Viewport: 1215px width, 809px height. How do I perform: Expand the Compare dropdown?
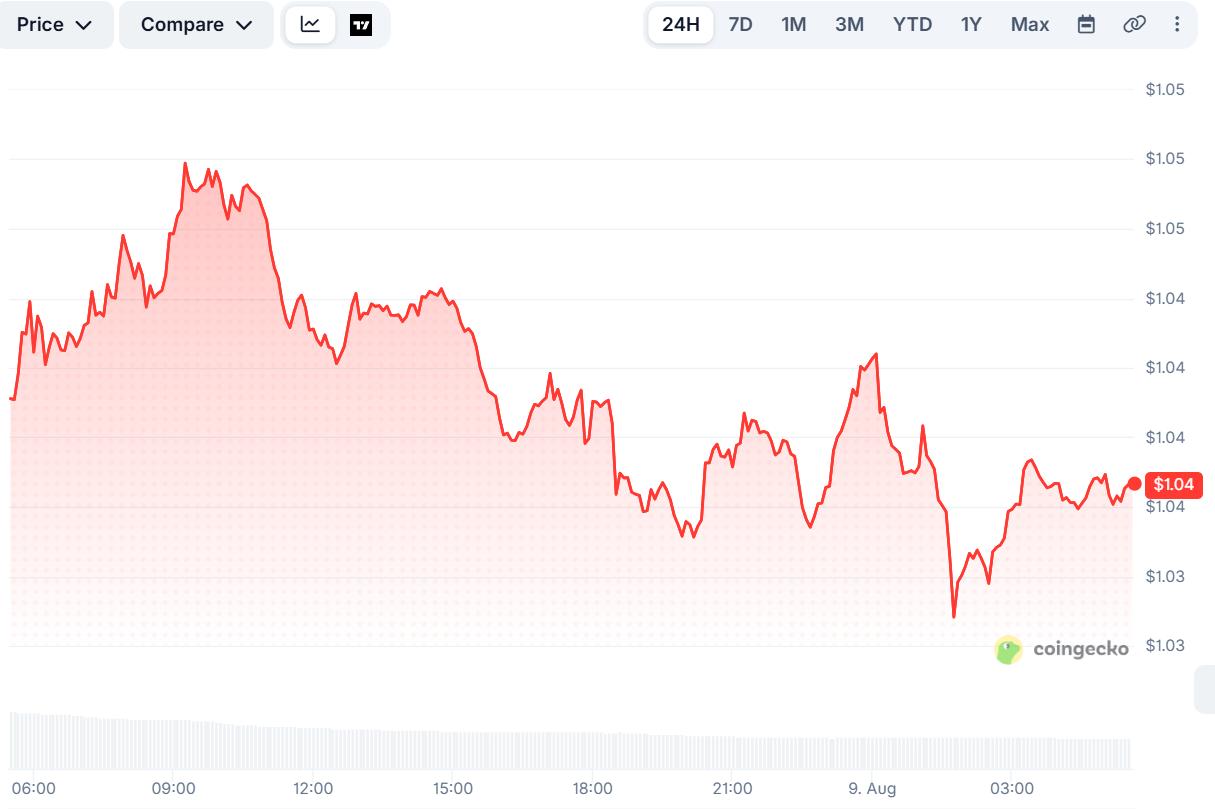(196, 25)
